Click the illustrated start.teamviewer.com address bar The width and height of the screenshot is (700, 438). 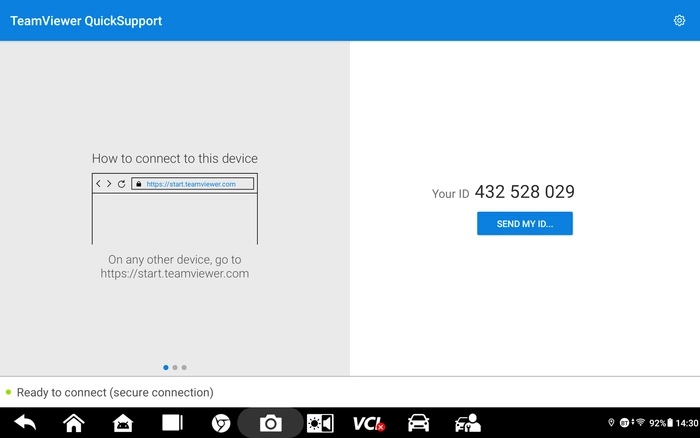(192, 184)
